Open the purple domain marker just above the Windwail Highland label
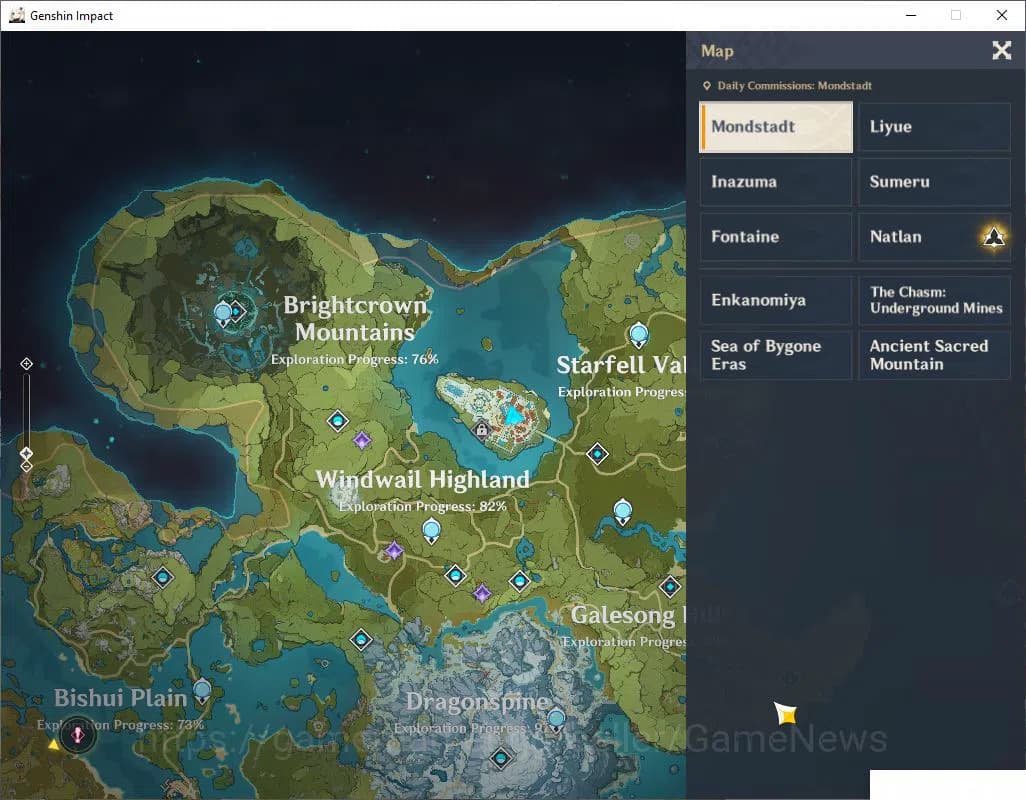This screenshot has height=800, width=1026. pyautogui.click(x=363, y=440)
